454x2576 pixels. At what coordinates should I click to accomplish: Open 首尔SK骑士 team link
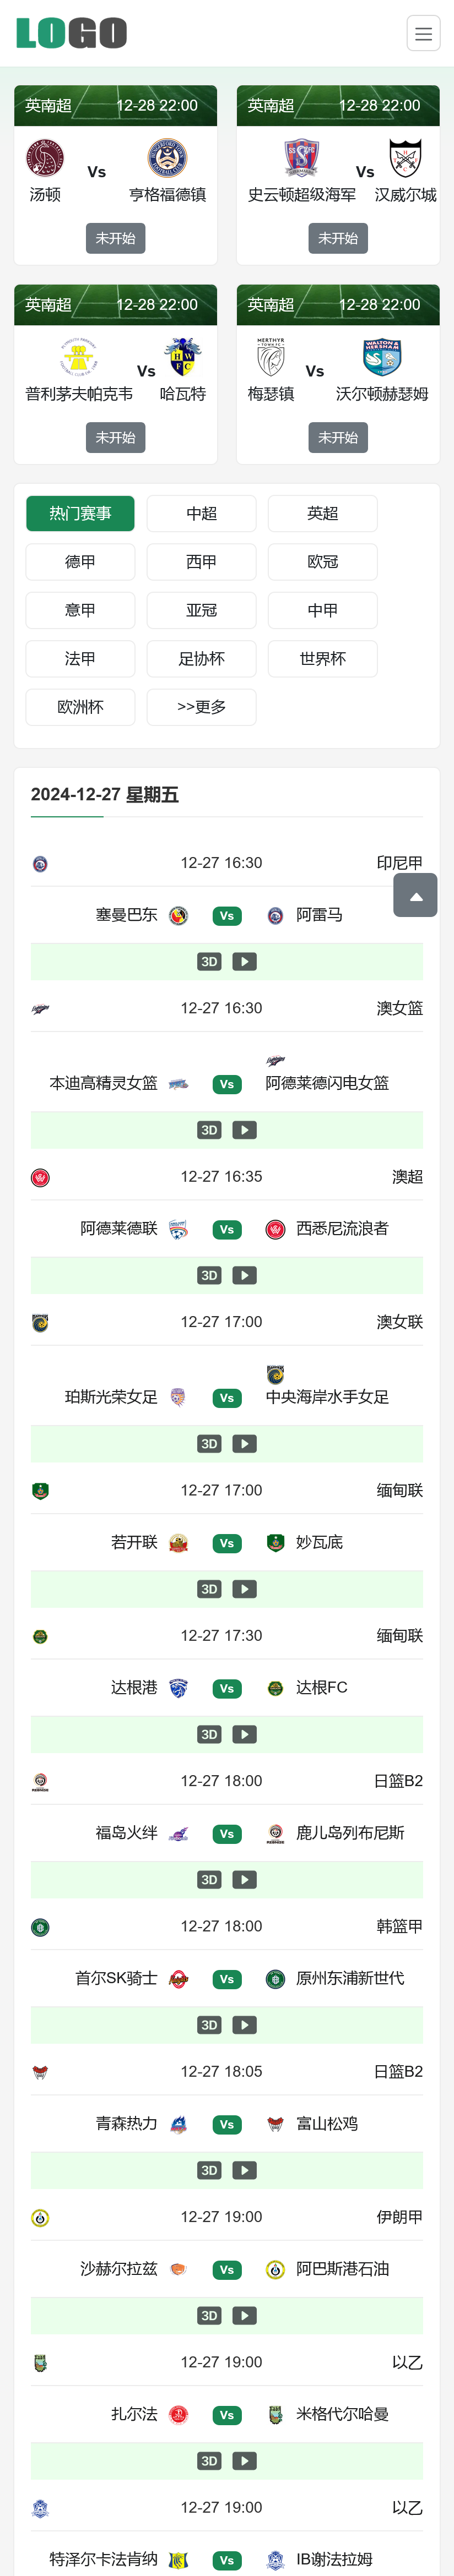[x=116, y=1978]
